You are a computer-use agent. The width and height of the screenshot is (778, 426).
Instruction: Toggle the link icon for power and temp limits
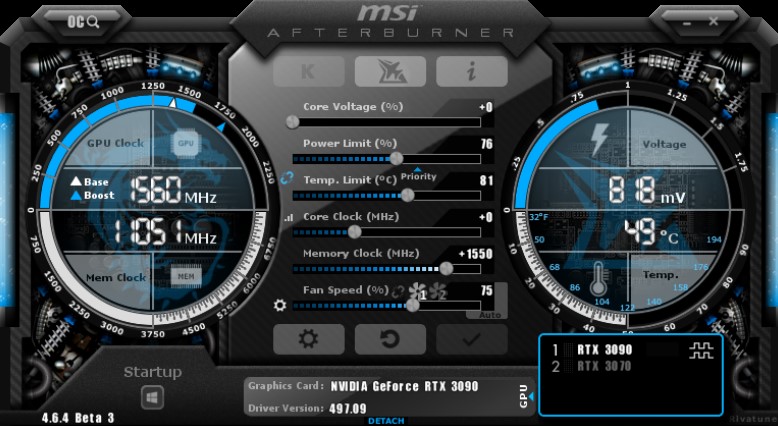286,178
